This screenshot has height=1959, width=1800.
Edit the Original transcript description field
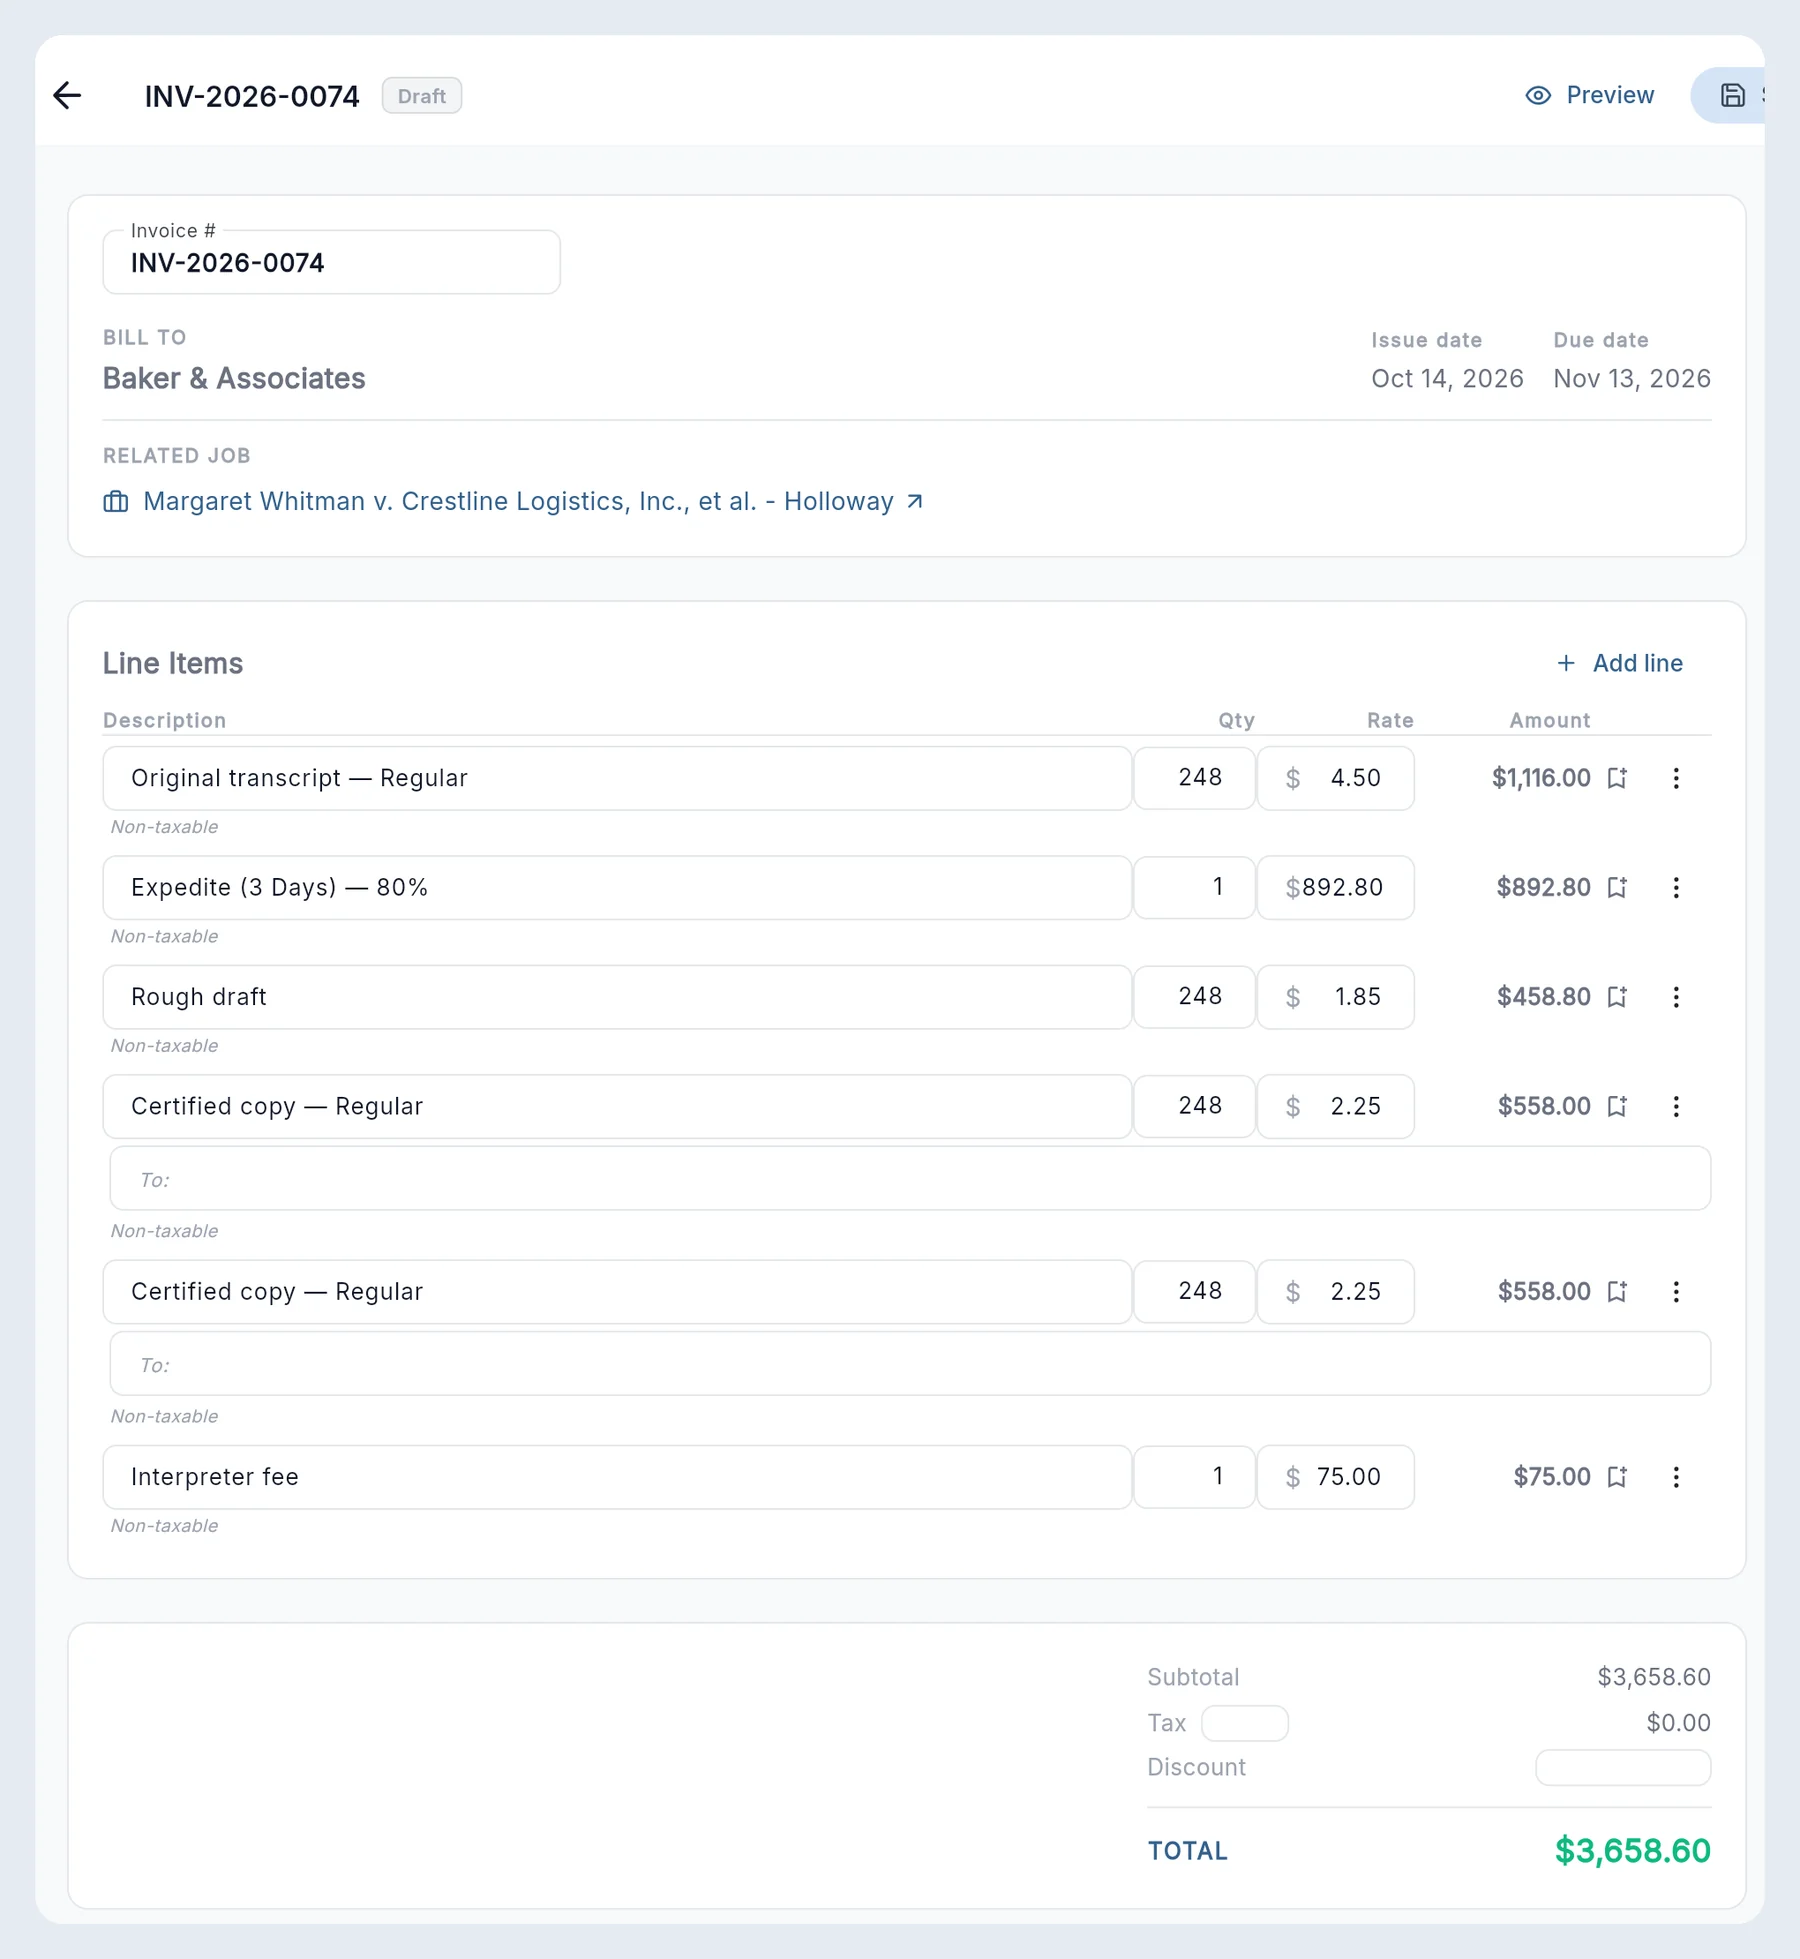[617, 778]
